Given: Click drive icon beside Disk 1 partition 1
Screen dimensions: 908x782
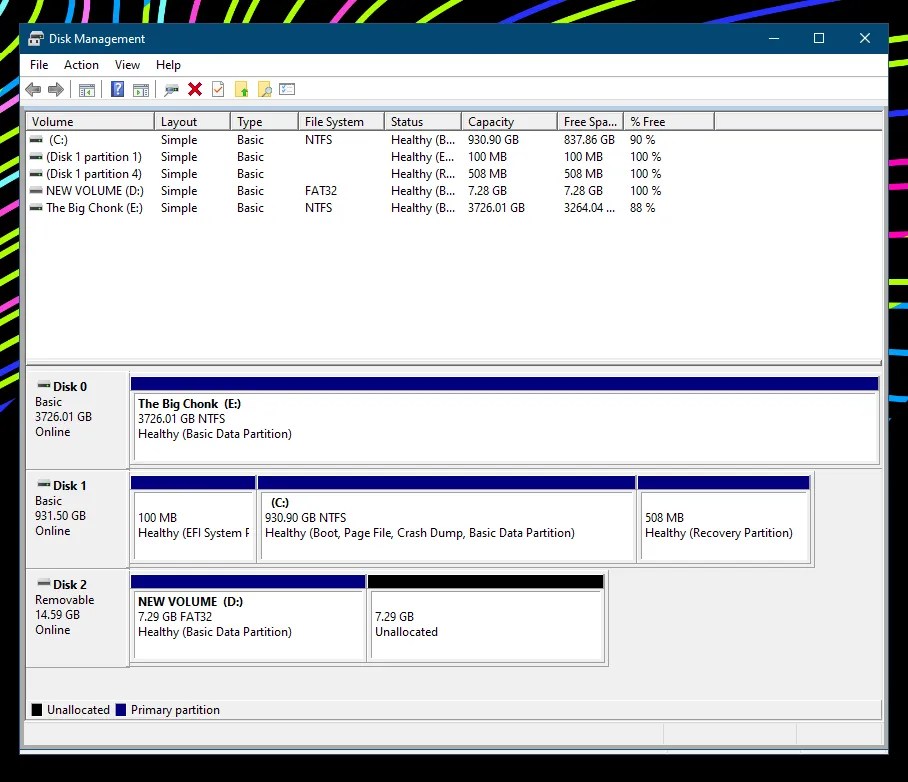Looking at the screenshot, I should pos(36,157).
